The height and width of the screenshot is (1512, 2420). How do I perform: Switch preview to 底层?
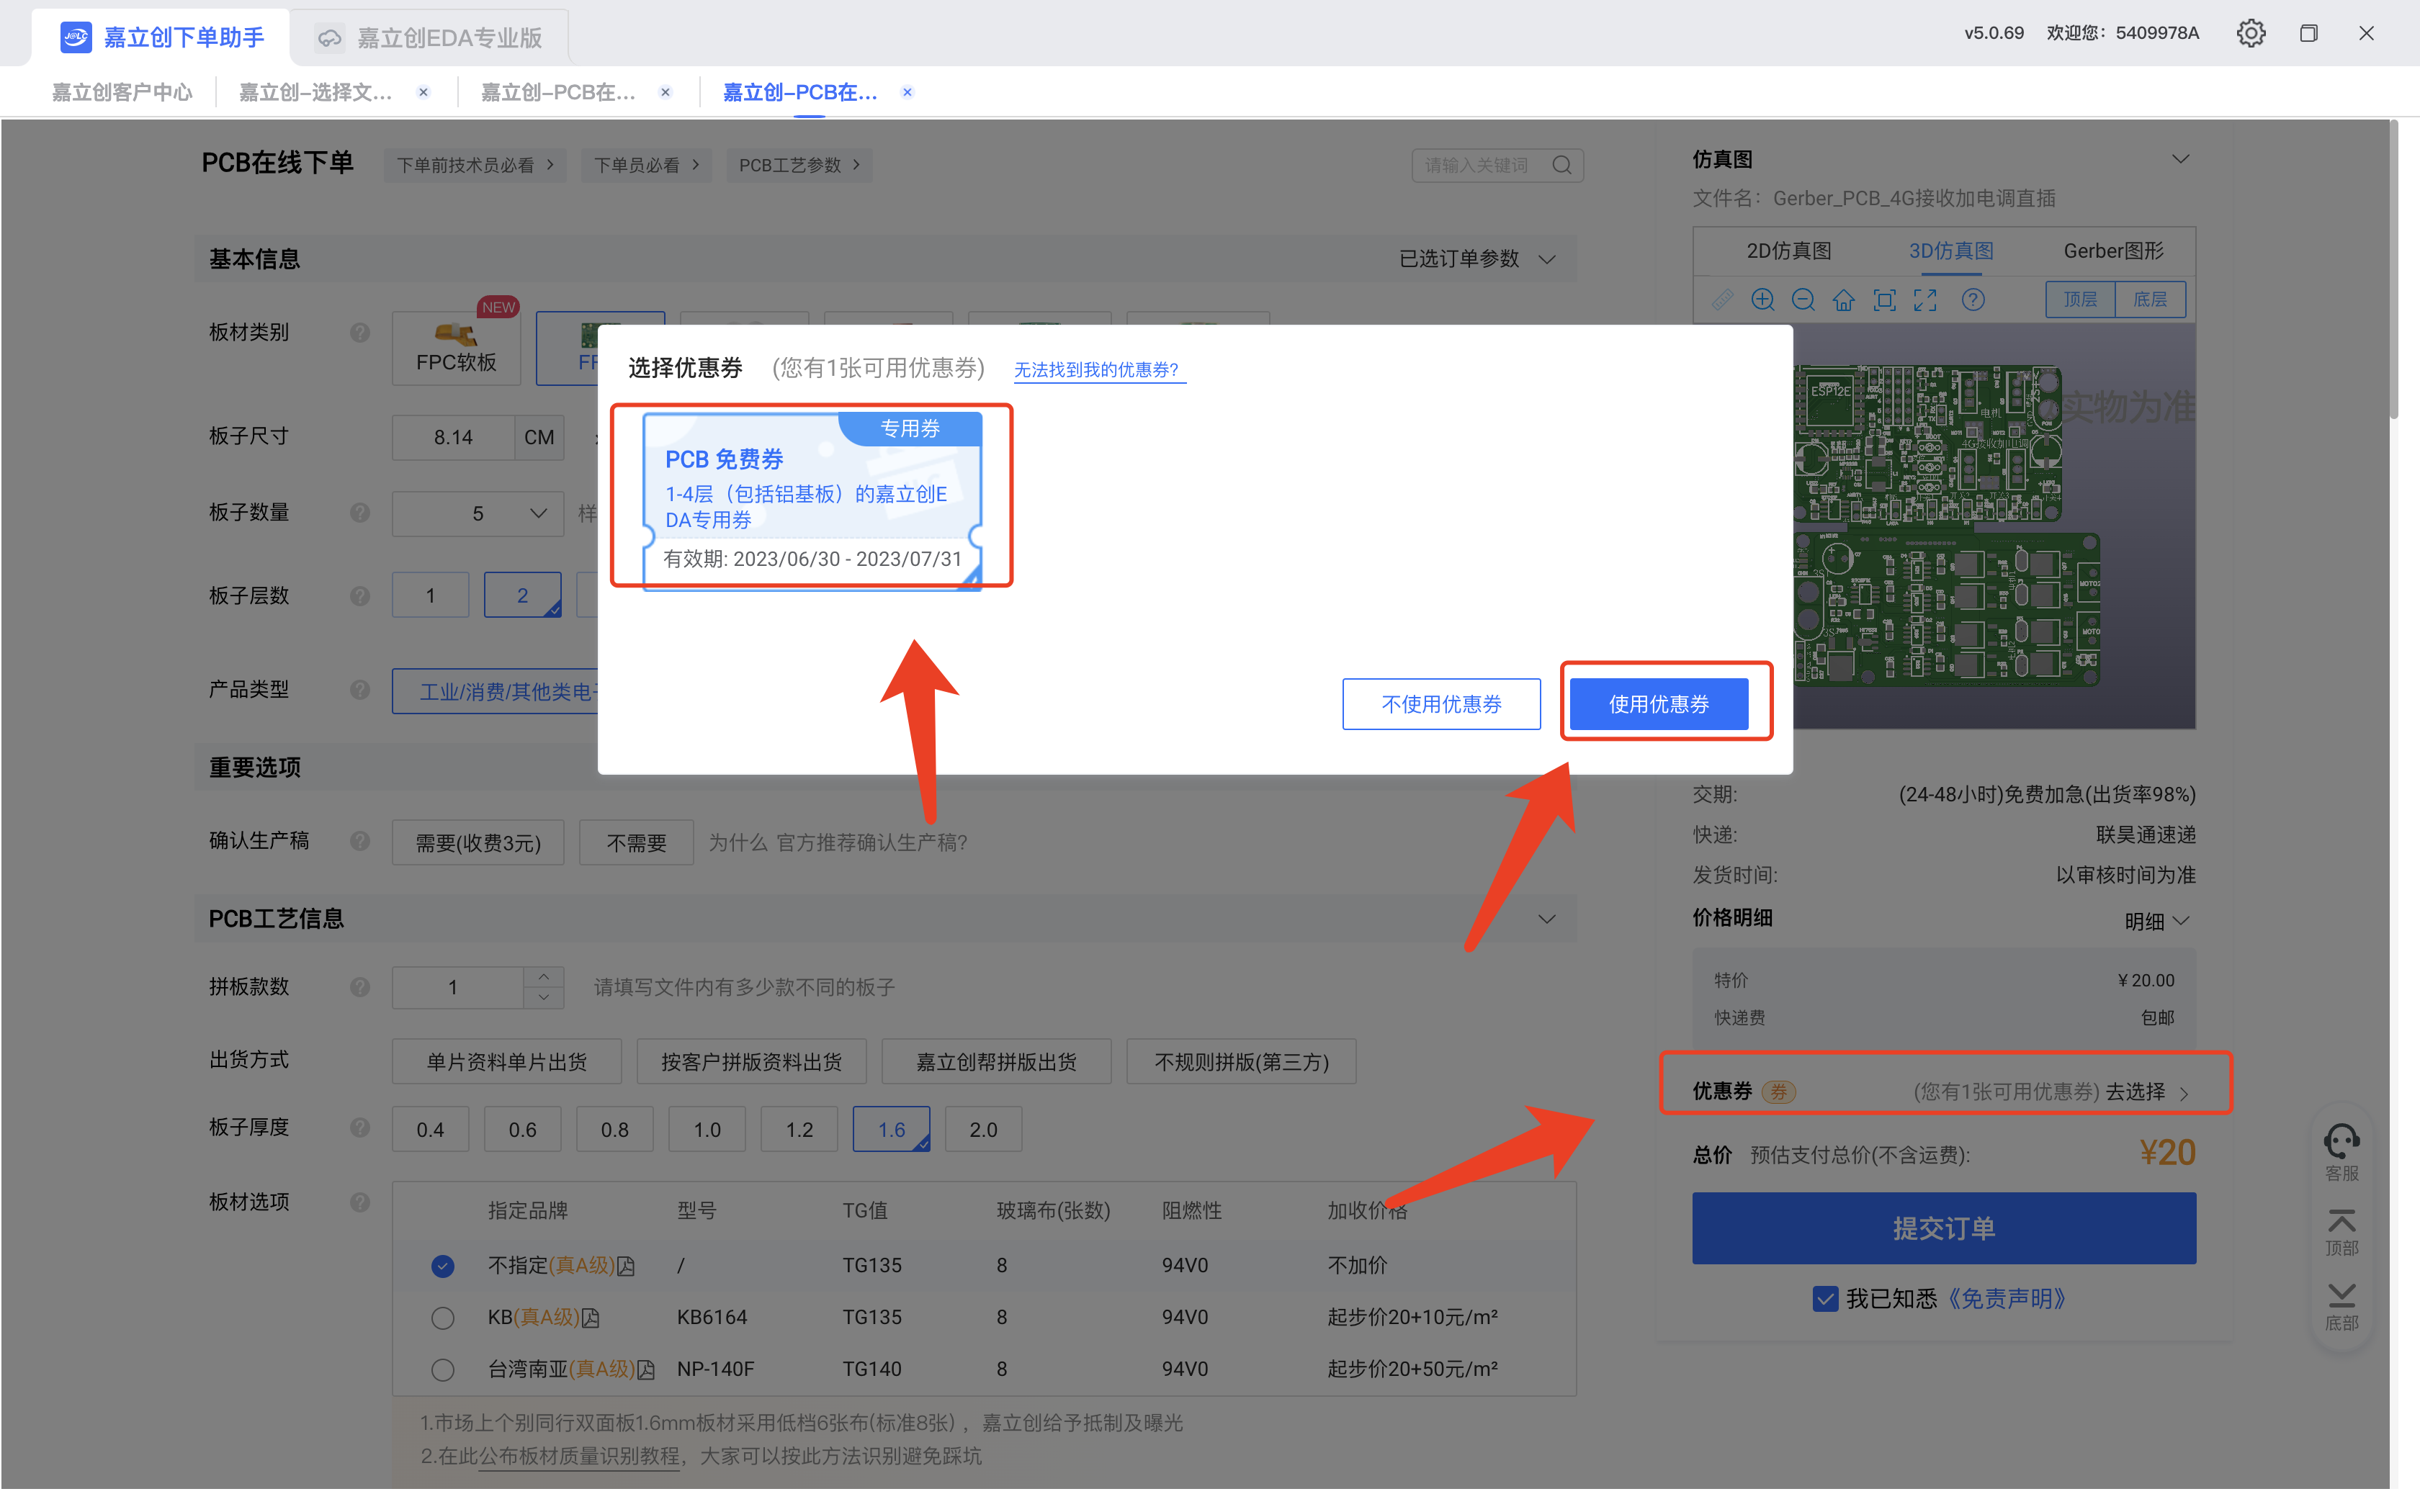pyautogui.click(x=2150, y=300)
